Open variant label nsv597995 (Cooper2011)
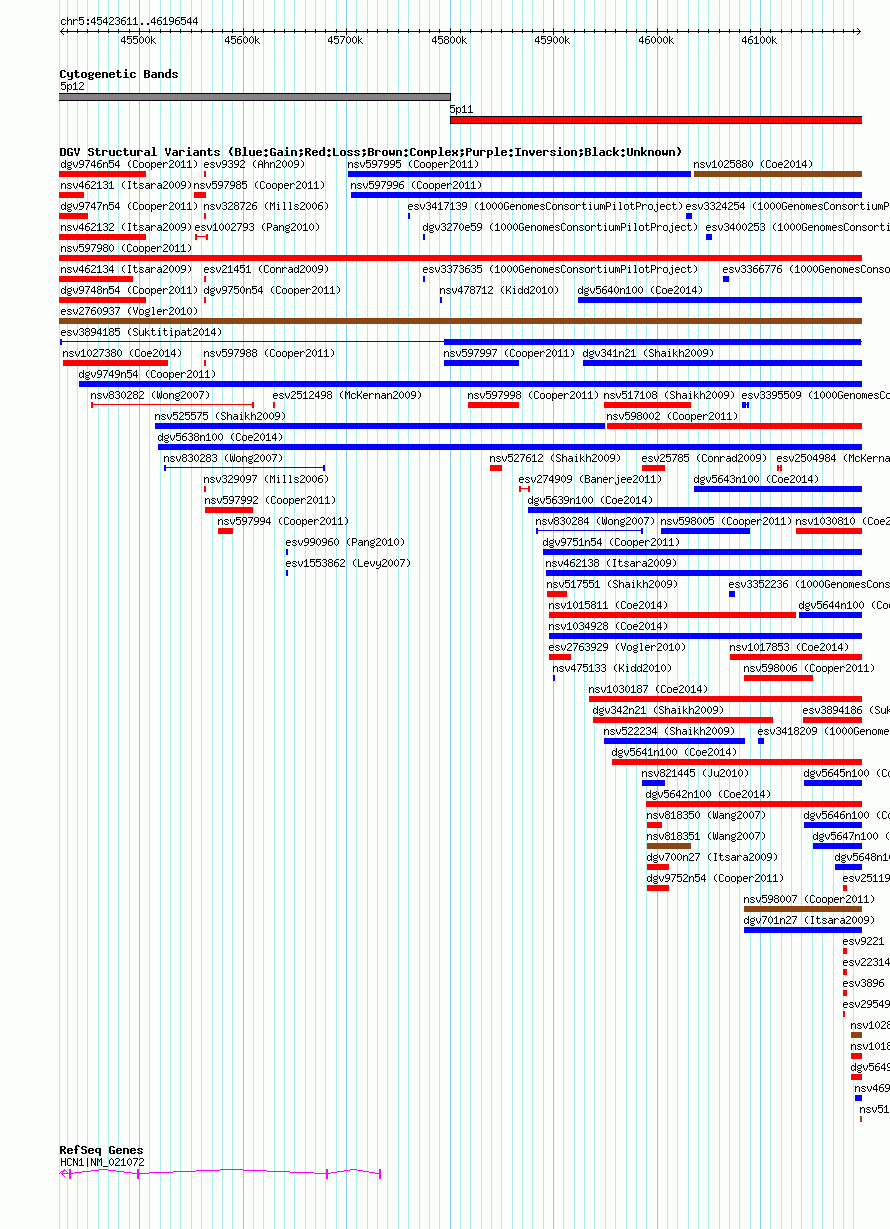Viewport: 890px width, 1229px height. [414, 164]
